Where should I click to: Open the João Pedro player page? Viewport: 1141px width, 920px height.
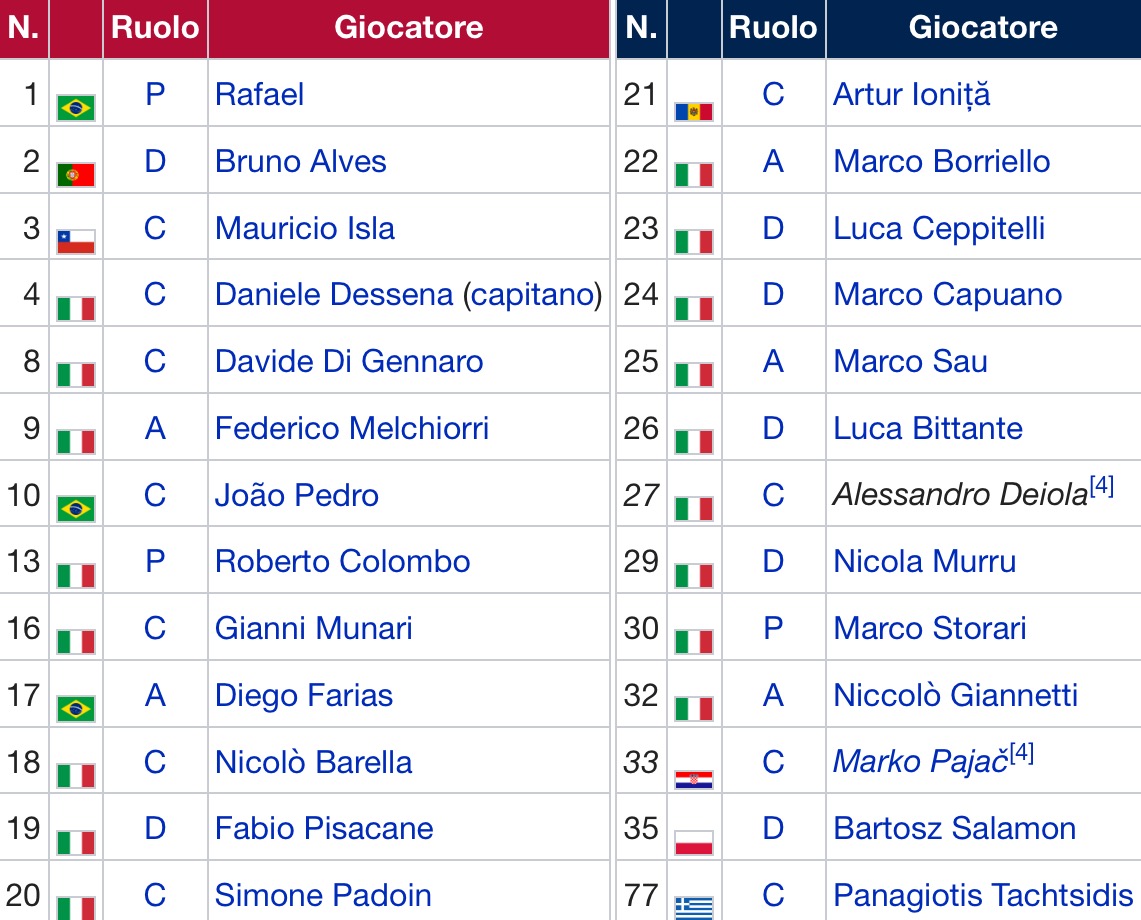coord(296,495)
